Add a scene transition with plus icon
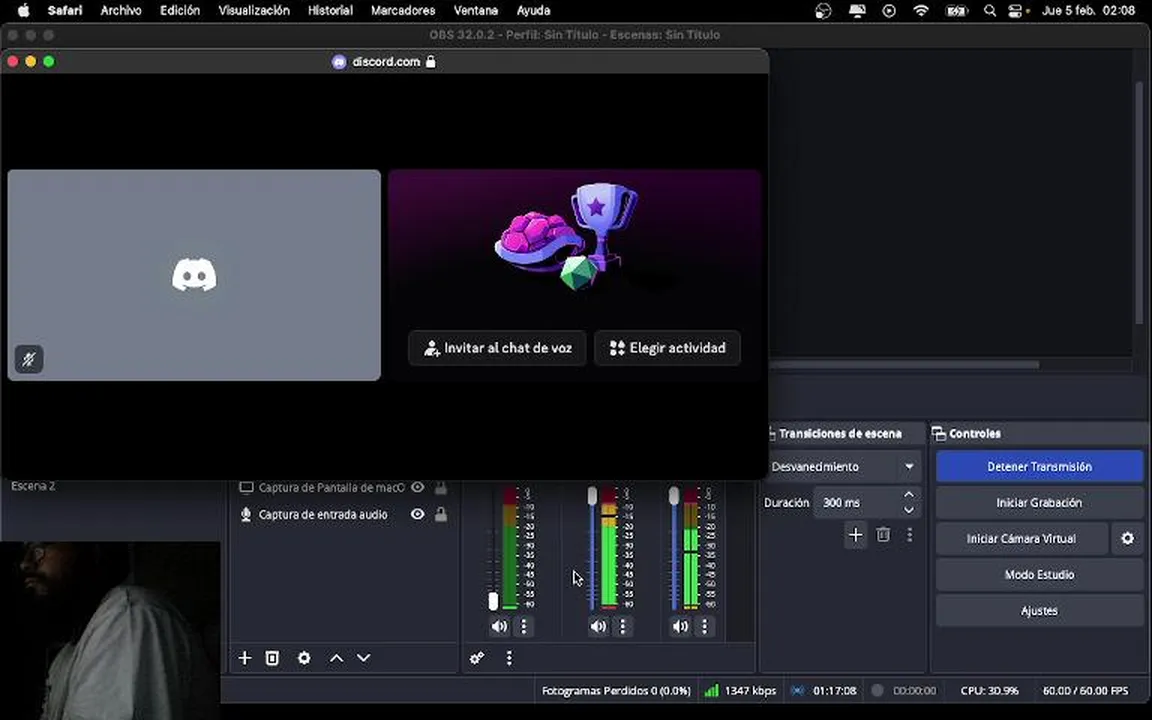The width and height of the screenshot is (1152, 720). tap(855, 535)
